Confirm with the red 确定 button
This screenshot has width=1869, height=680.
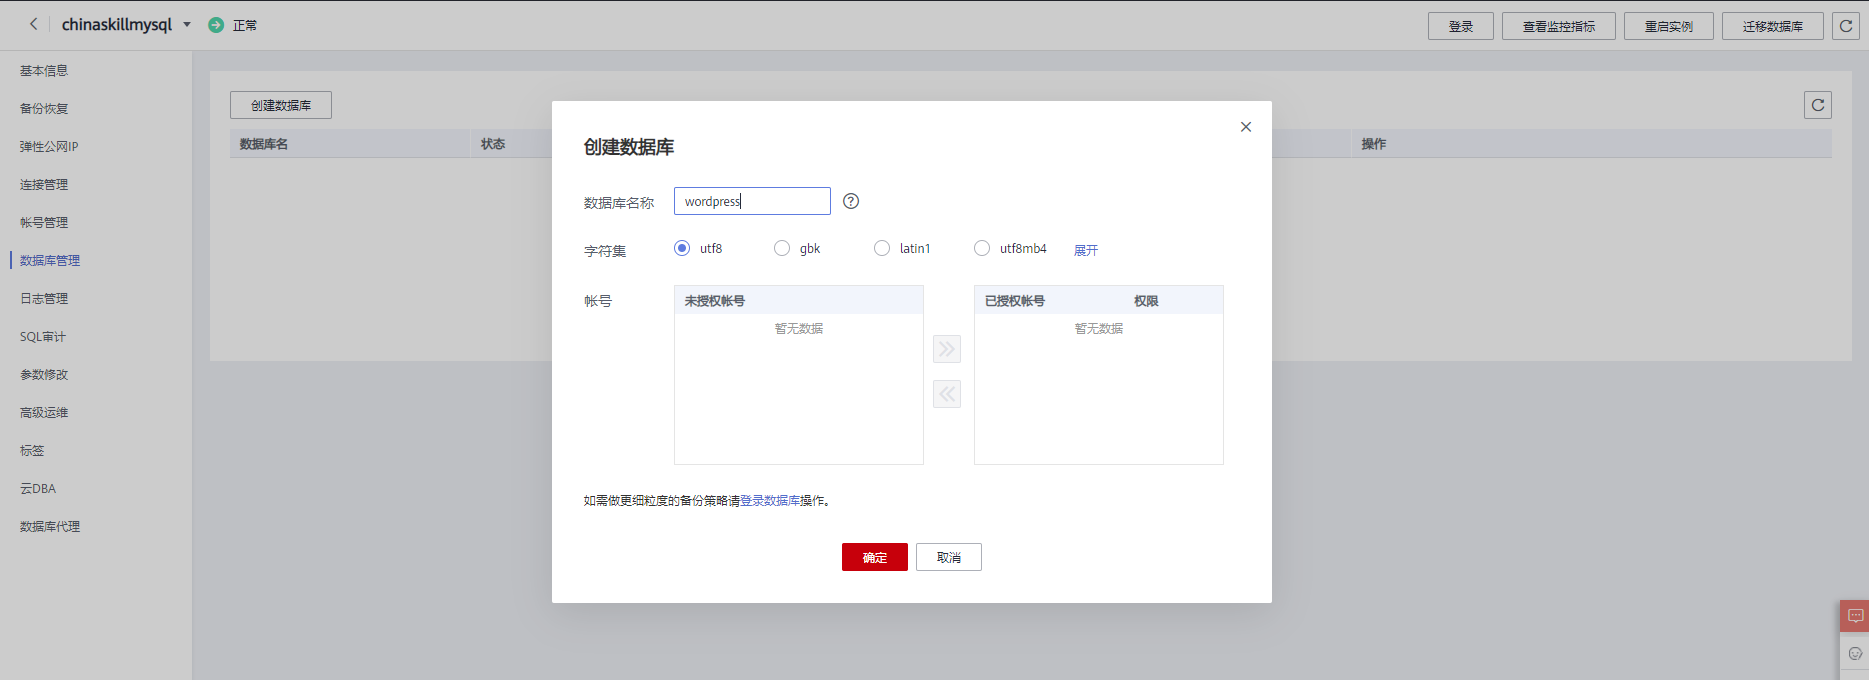pos(875,557)
